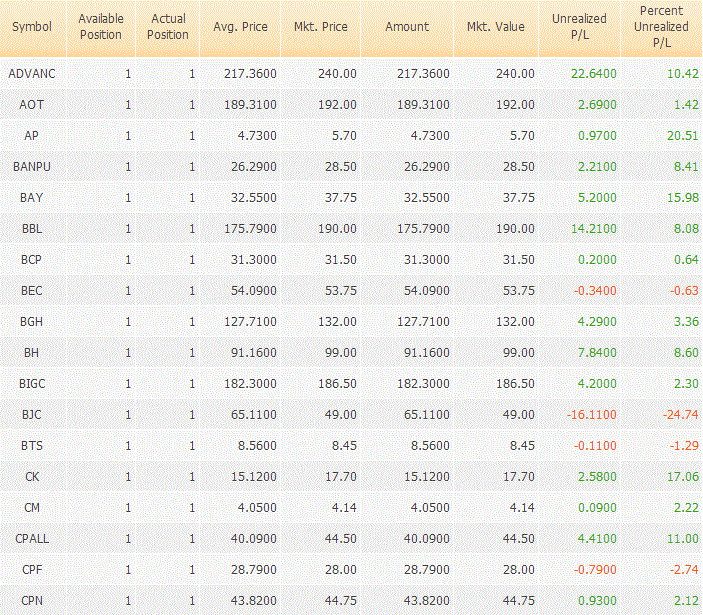Select the AP symbol
The width and height of the screenshot is (703, 615).
click(32, 135)
